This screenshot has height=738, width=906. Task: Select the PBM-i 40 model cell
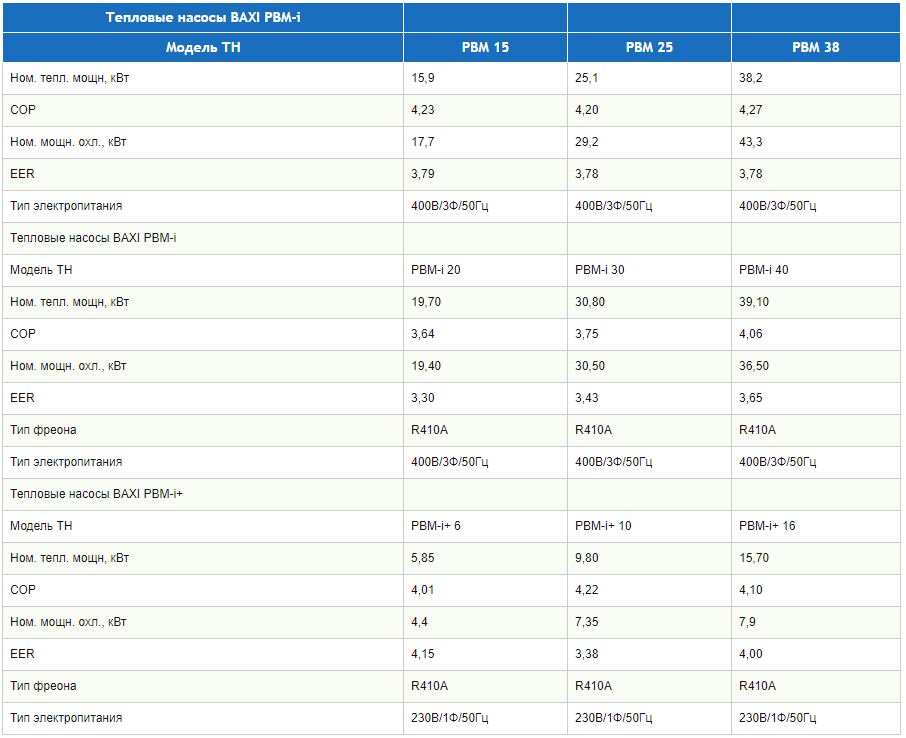[764, 270]
